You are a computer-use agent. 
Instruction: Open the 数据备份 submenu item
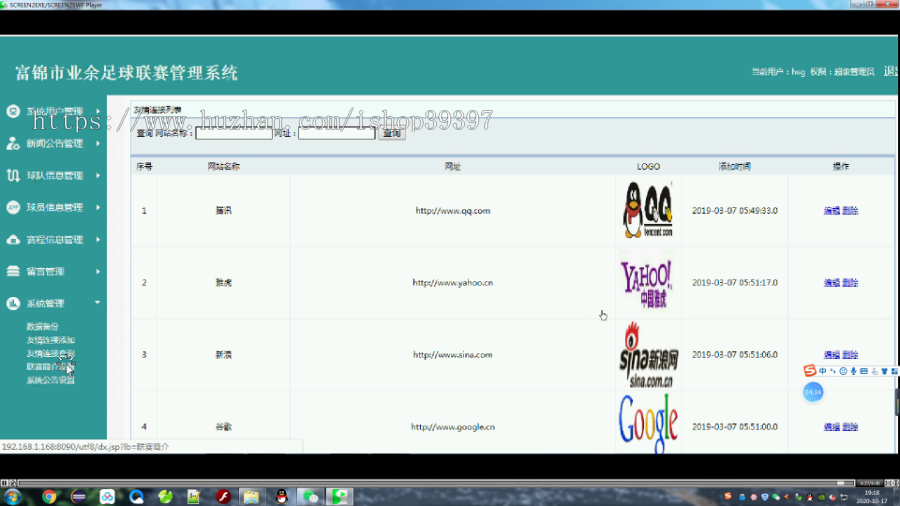(x=42, y=326)
